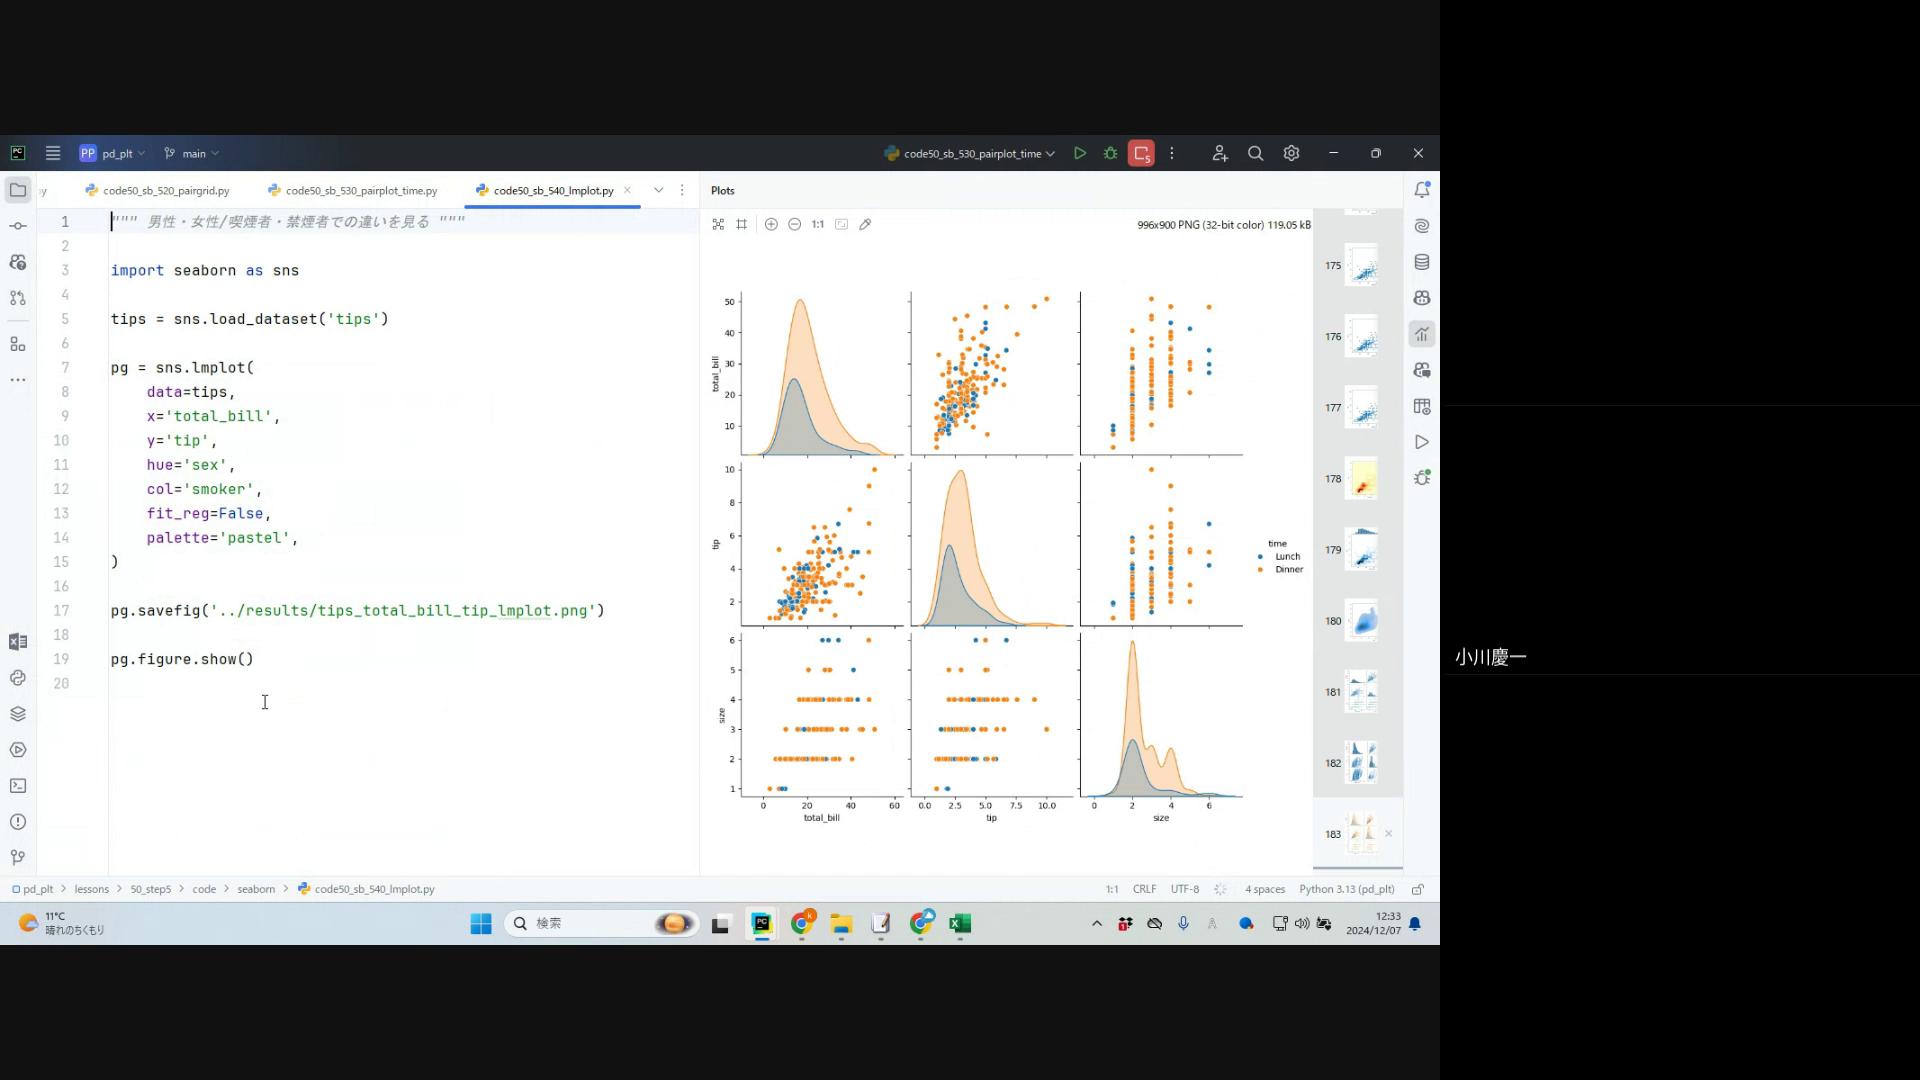Open the Terminal tool window
The width and height of the screenshot is (1920, 1080).
coord(18,786)
